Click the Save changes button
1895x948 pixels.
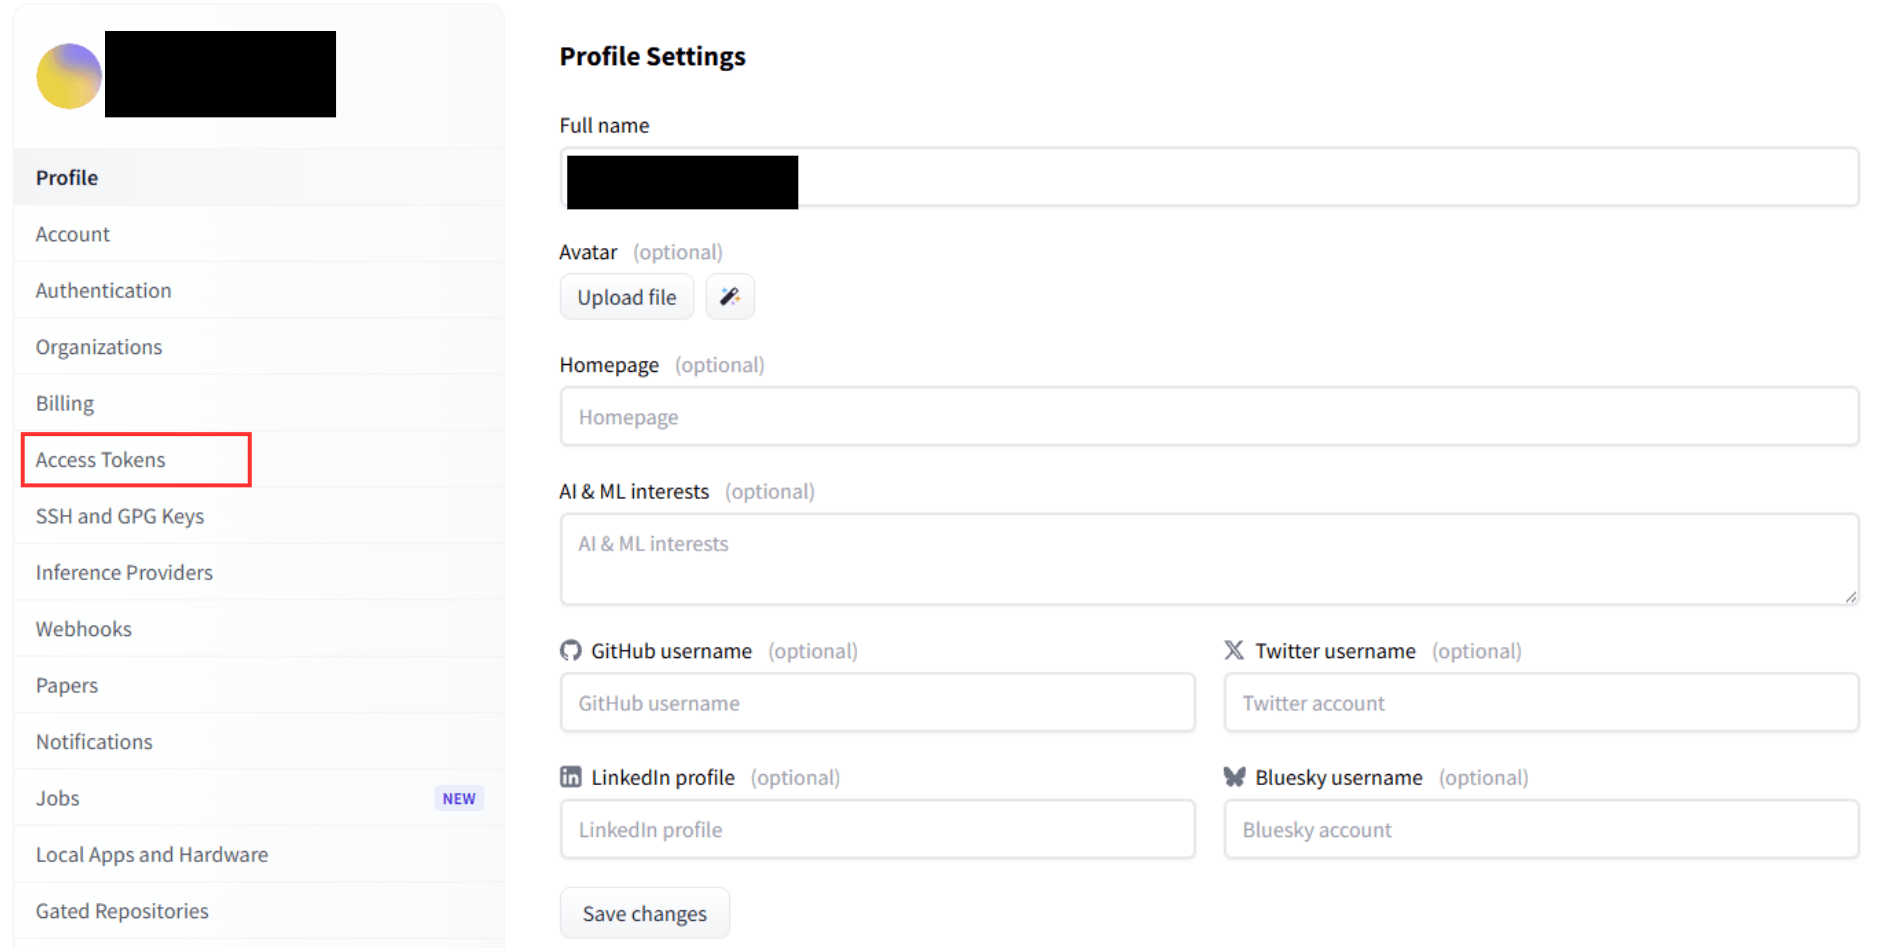coord(645,914)
